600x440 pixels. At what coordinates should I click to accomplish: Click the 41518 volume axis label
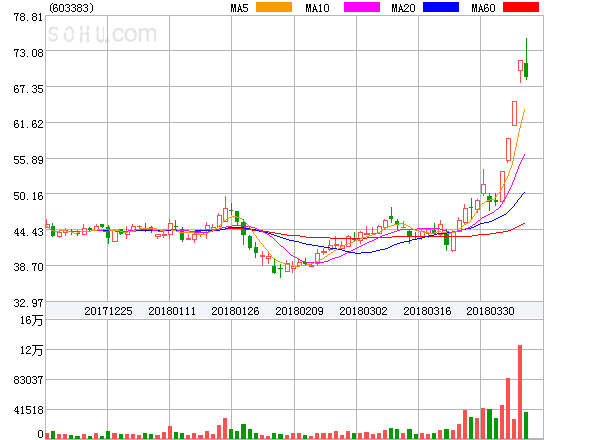[x=28, y=410]
